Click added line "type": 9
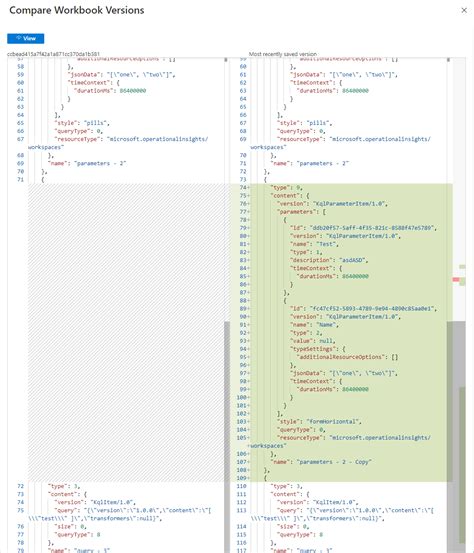474x553 pixels. point(286,188)
